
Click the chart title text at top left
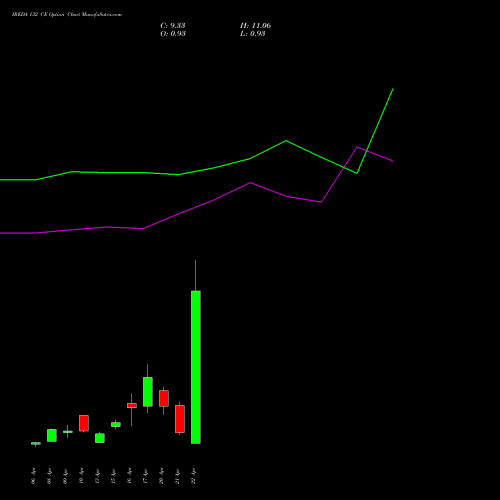67,15
